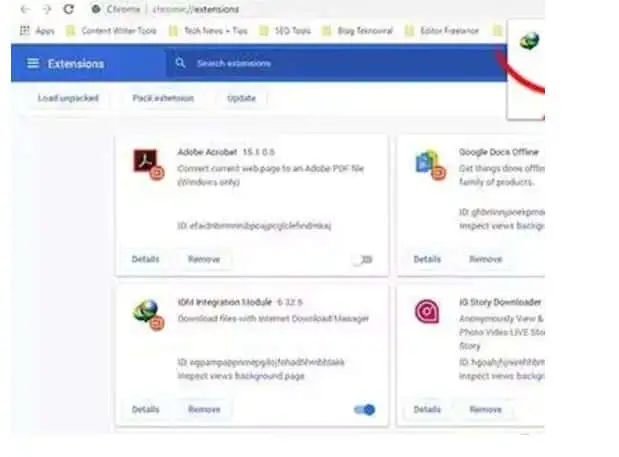This screenshot has height=457, width=619.
Task: Open the Tech News + Tips bookmark folder
Action: coord(208,31)
